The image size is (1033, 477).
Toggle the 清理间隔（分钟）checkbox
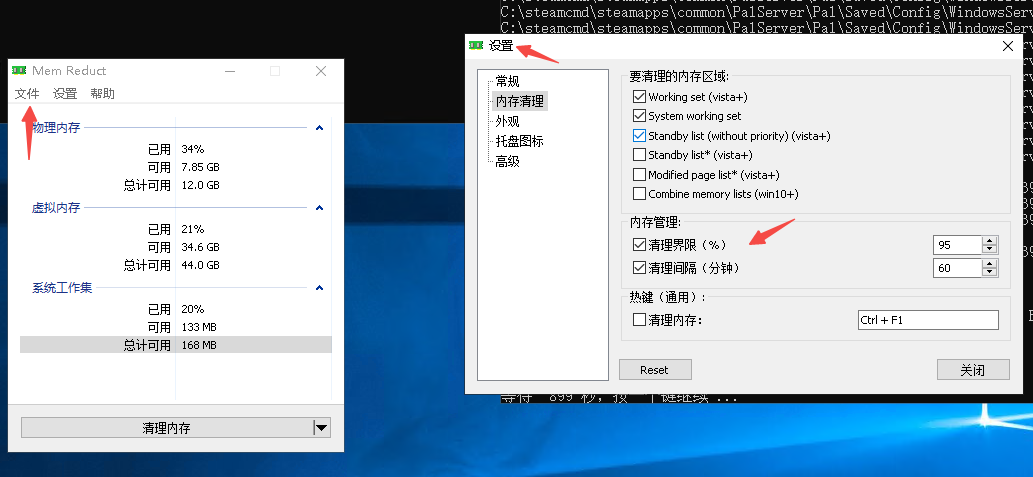pyautogui.click(x=639, y=268)
